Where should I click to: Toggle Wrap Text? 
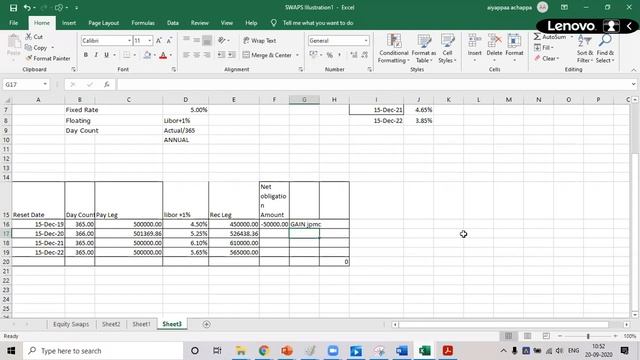tap(260, 40)
